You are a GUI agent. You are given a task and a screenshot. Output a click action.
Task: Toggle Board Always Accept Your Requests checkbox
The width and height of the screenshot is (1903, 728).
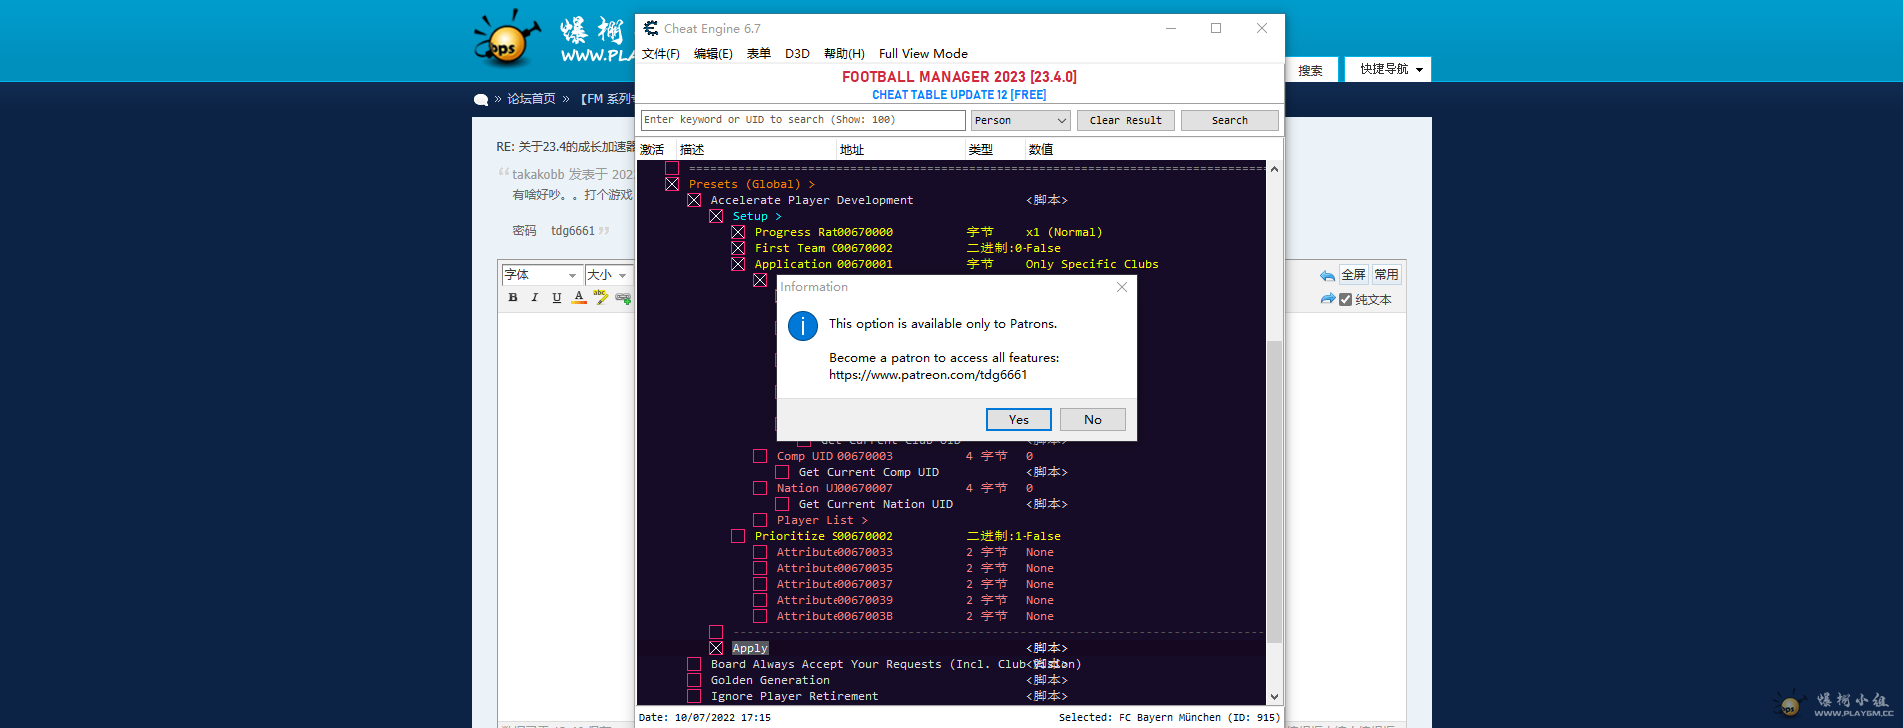coord(694,664)
